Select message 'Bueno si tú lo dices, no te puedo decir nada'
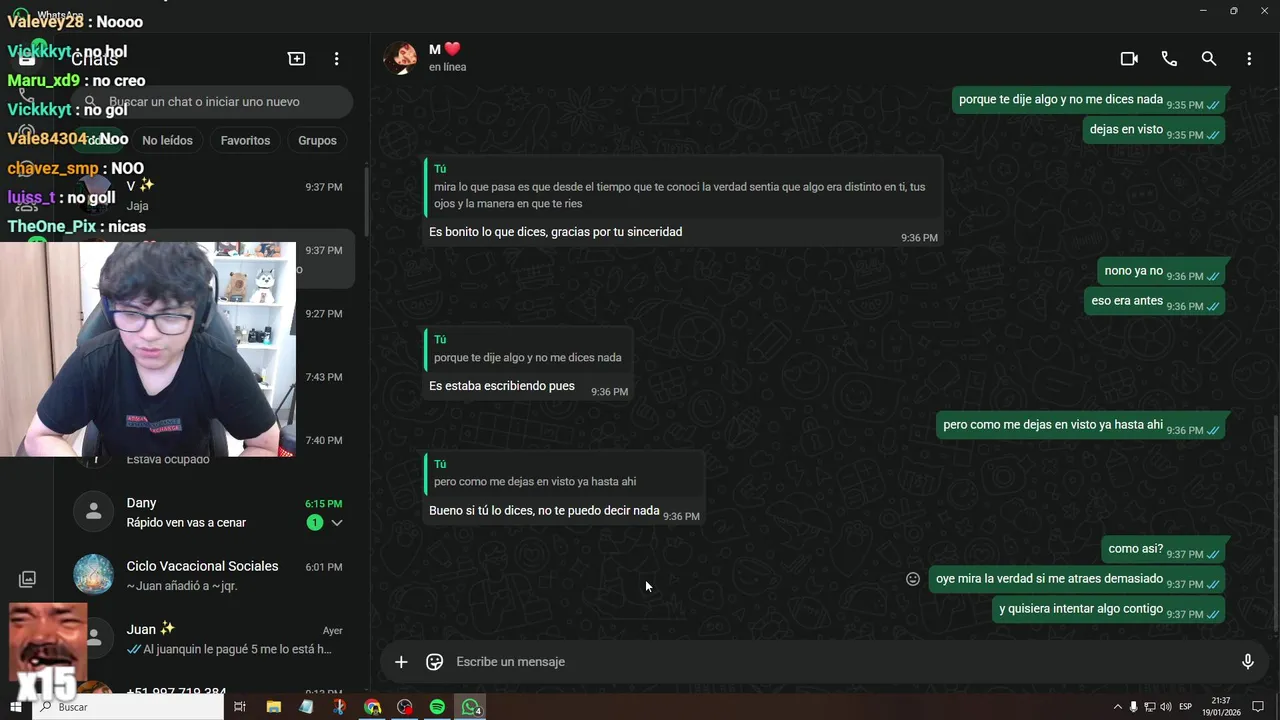 coord(544,511)
